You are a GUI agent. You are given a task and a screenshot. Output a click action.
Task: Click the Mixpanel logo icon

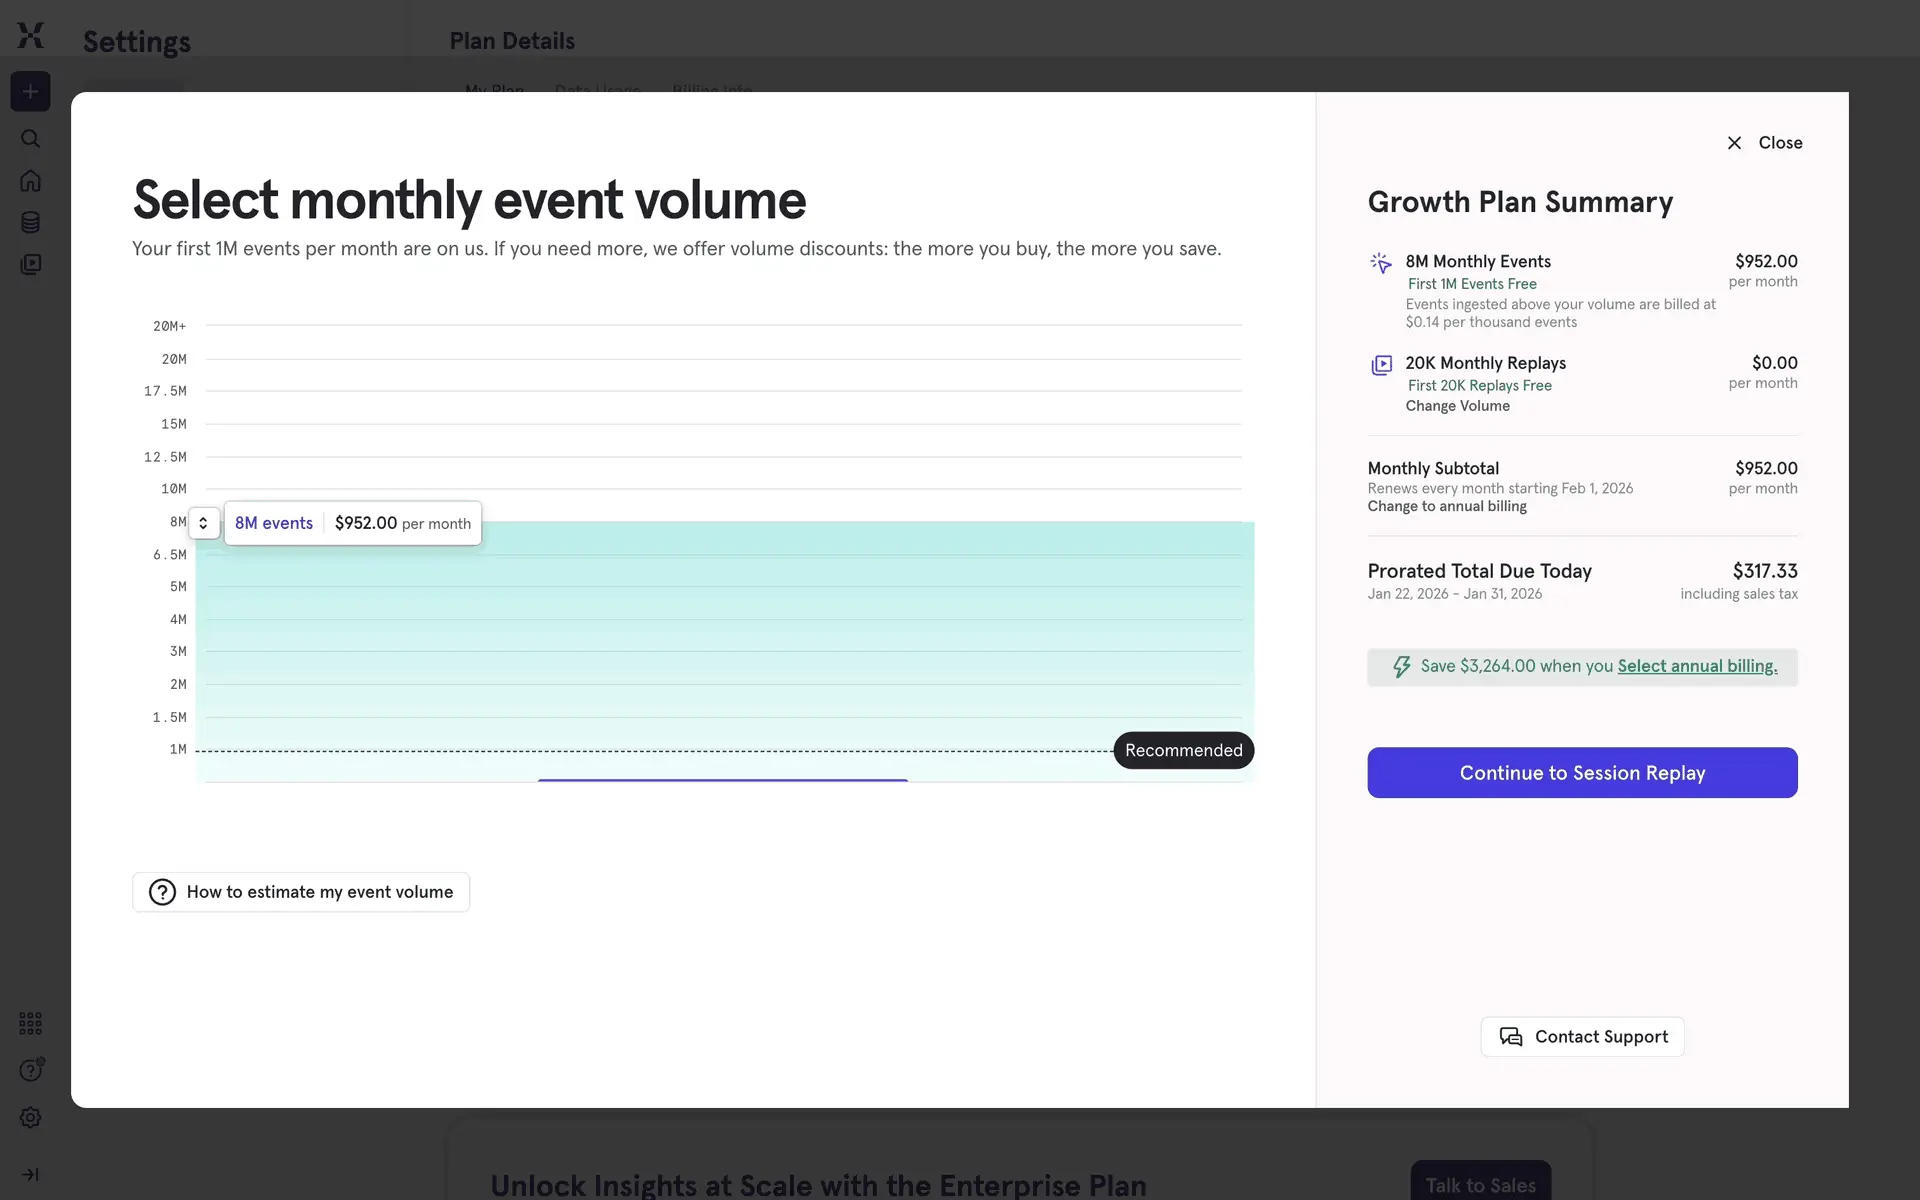coord(31,35)
